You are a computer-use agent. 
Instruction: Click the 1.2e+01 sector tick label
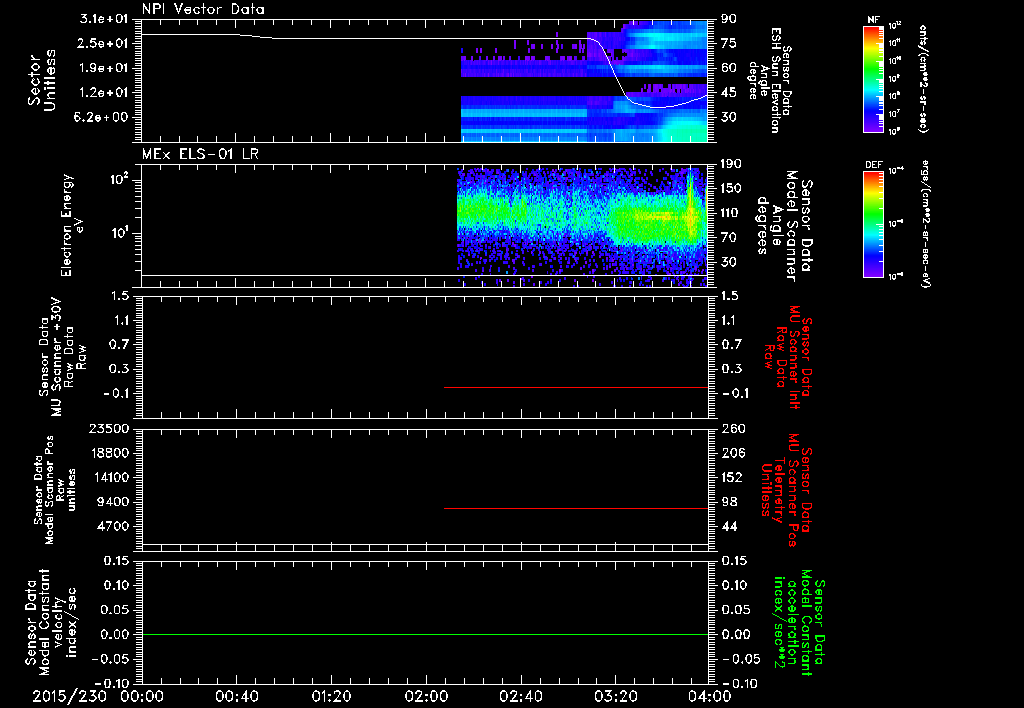point(104,93)
